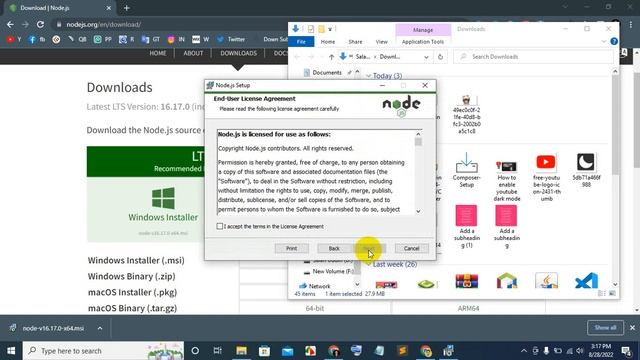Click the Windows Binary (.zip) row label
The image size is (640, 360).
click(131, 276)
